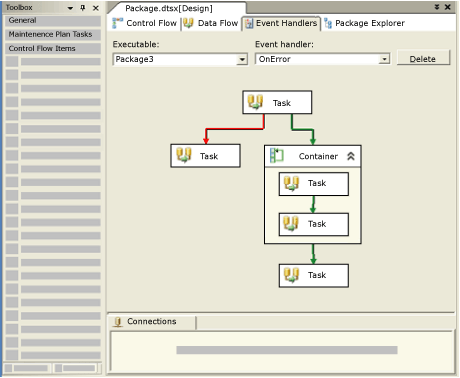This screenshot has width=460, height=378.
Task: Select the second Task inside the Container
Action: pyautogui.click(x=314, y=224)
